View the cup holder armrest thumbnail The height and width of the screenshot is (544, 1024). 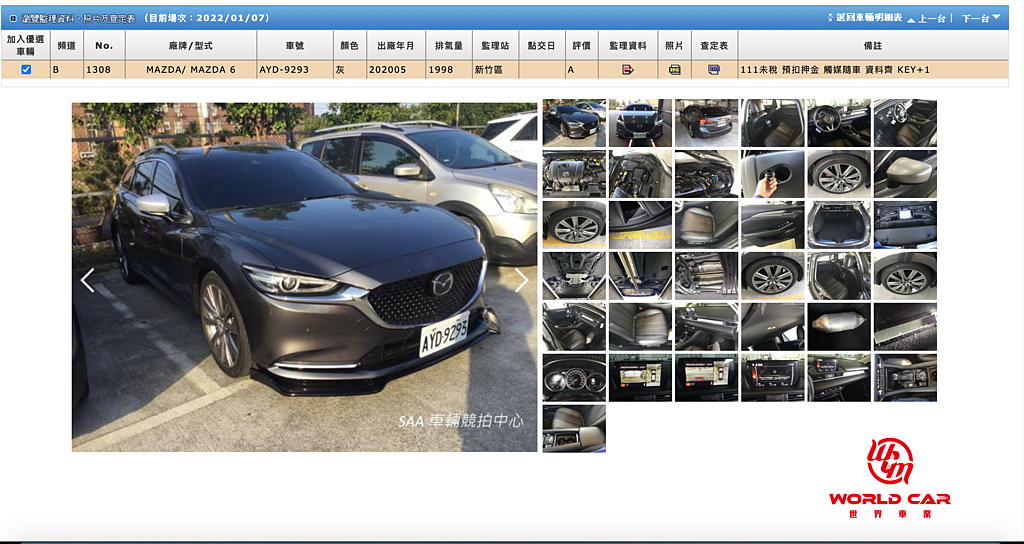[x=574, y=428]
